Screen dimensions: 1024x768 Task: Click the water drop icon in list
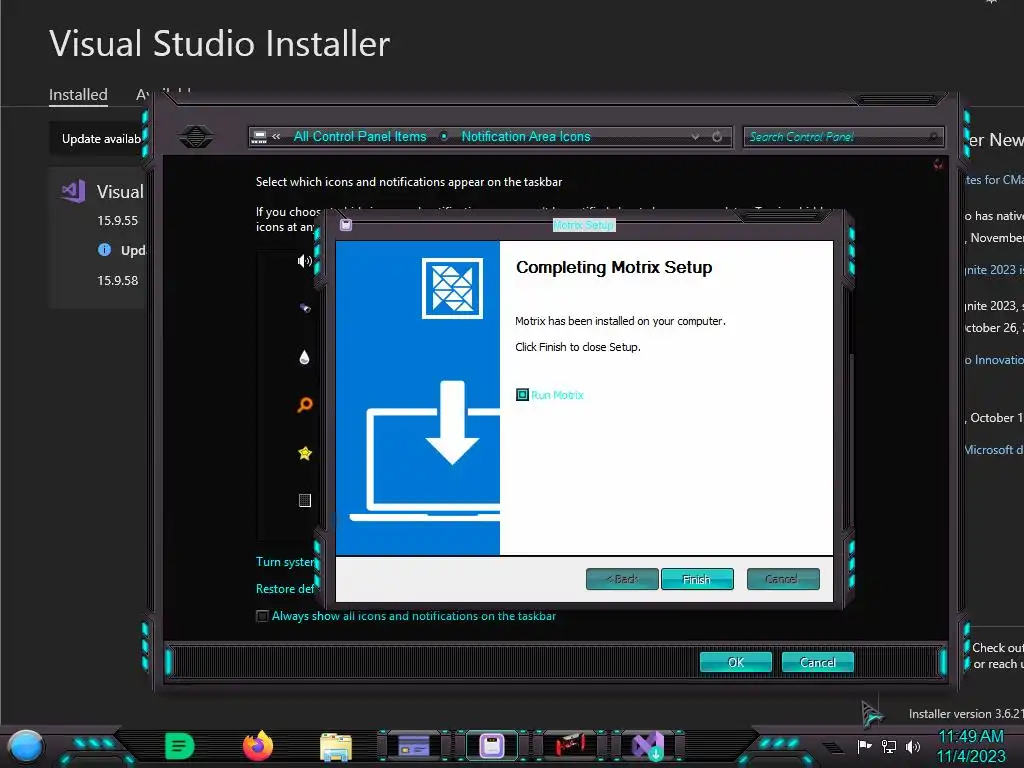304,357
